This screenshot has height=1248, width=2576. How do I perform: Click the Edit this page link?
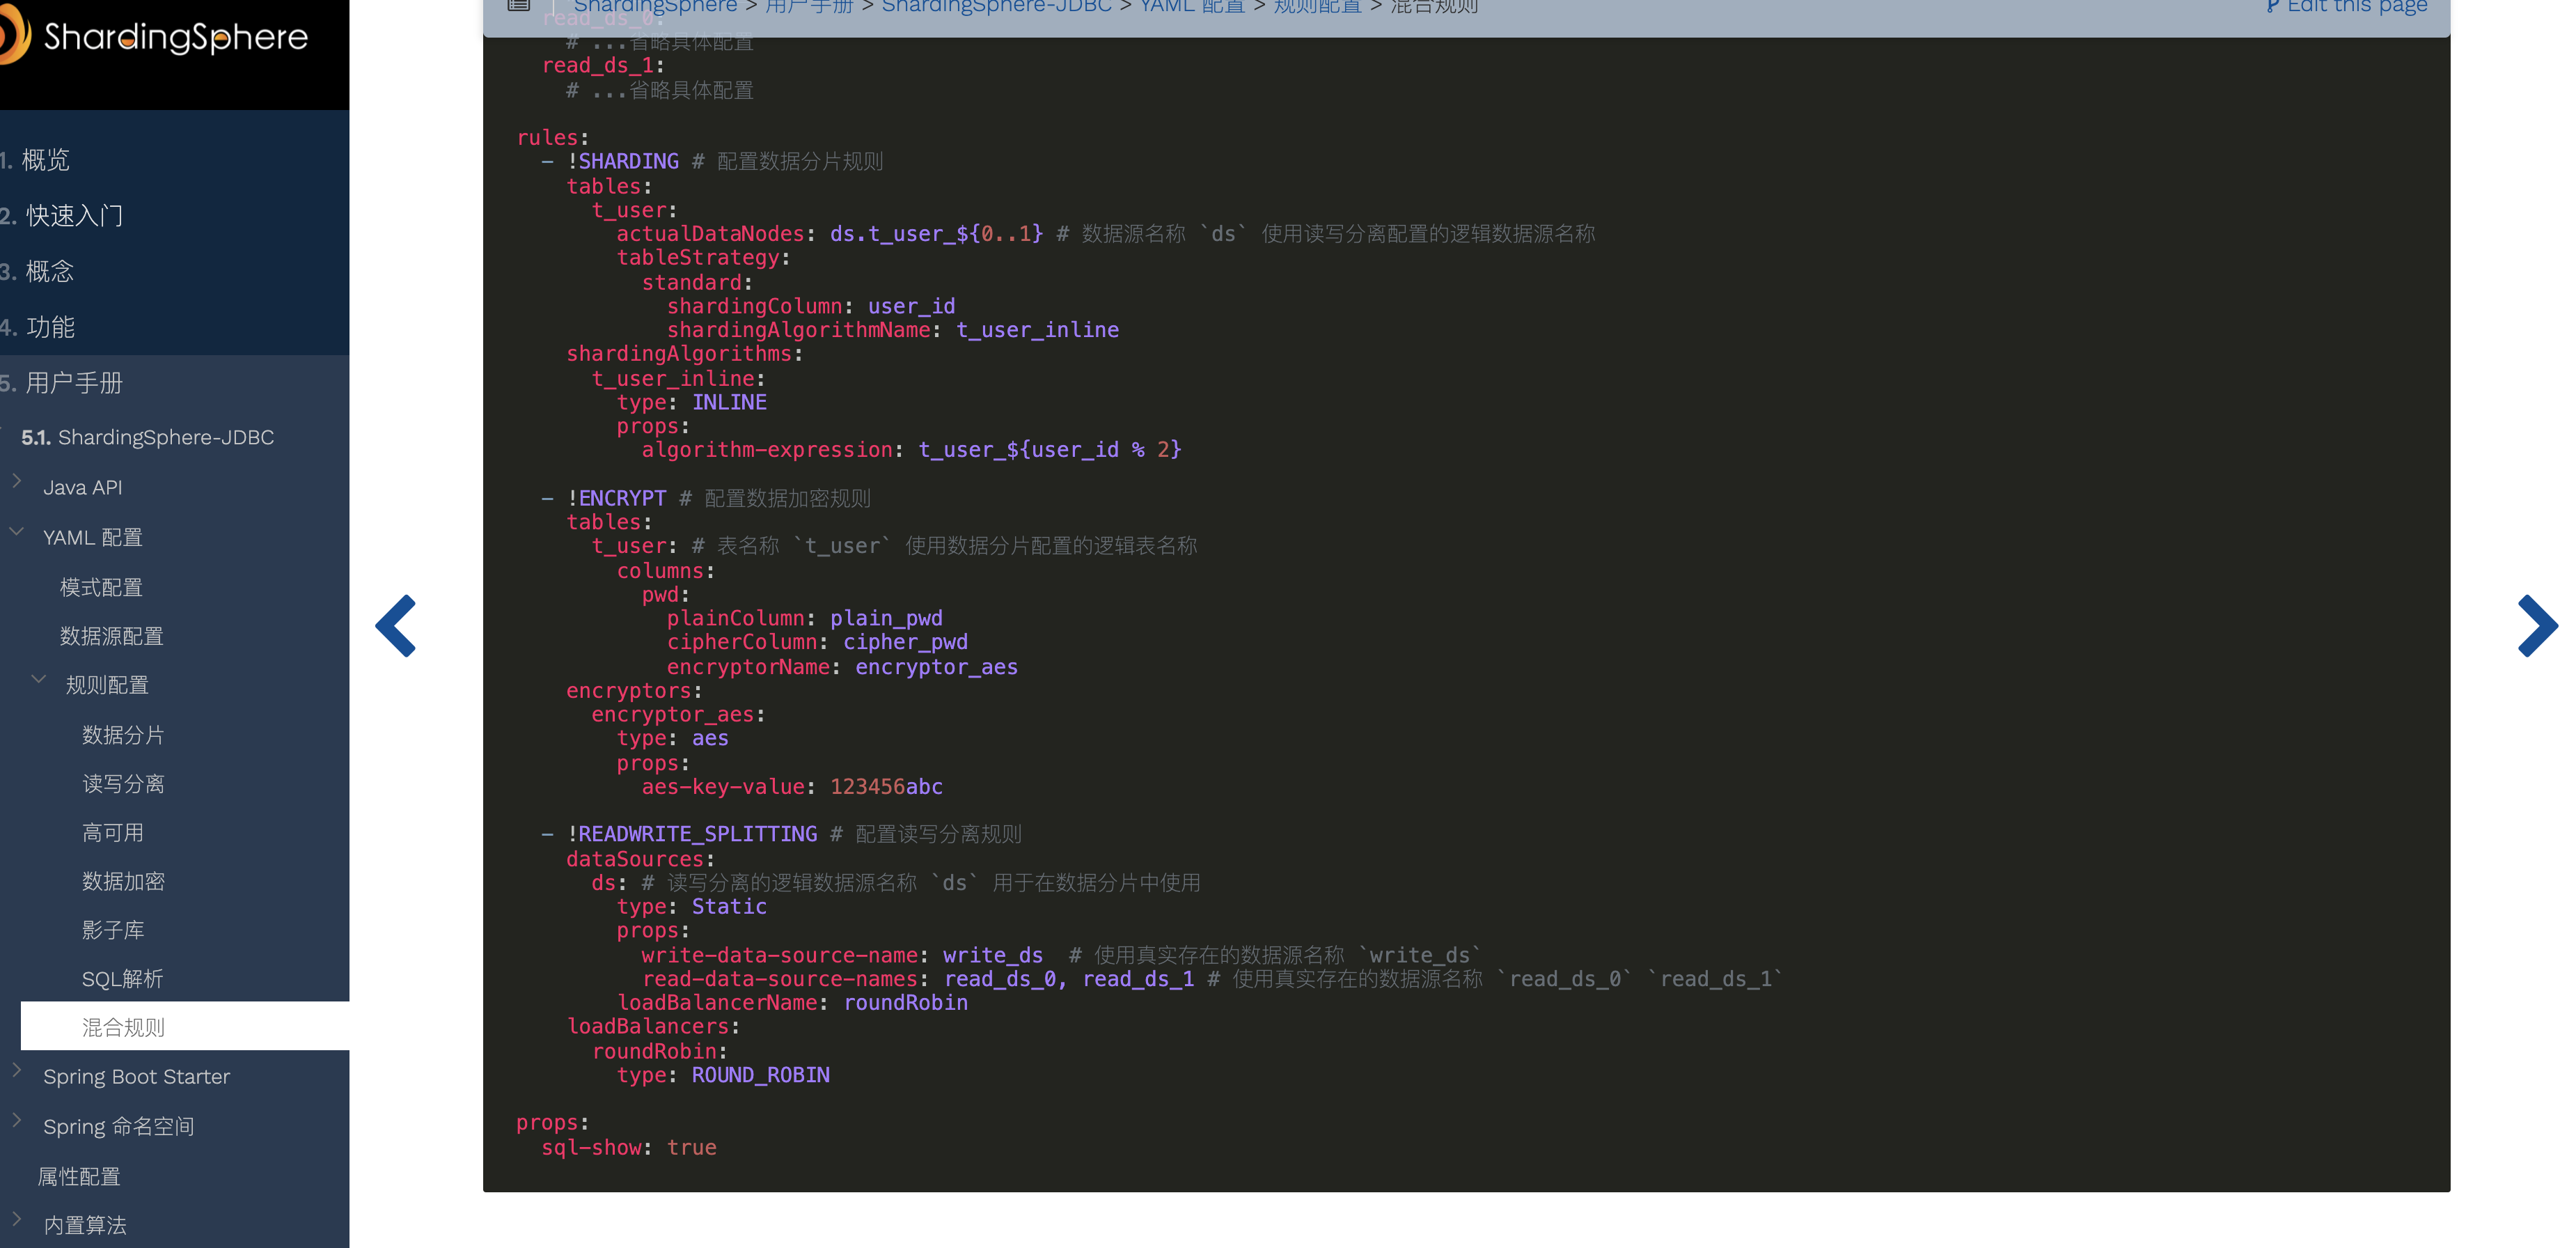(2346, 6)
